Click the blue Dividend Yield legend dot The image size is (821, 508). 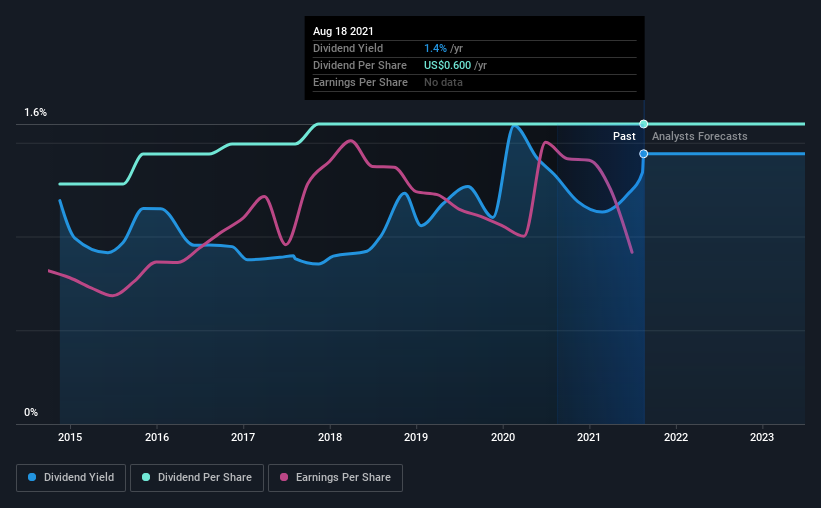[32, 477]
